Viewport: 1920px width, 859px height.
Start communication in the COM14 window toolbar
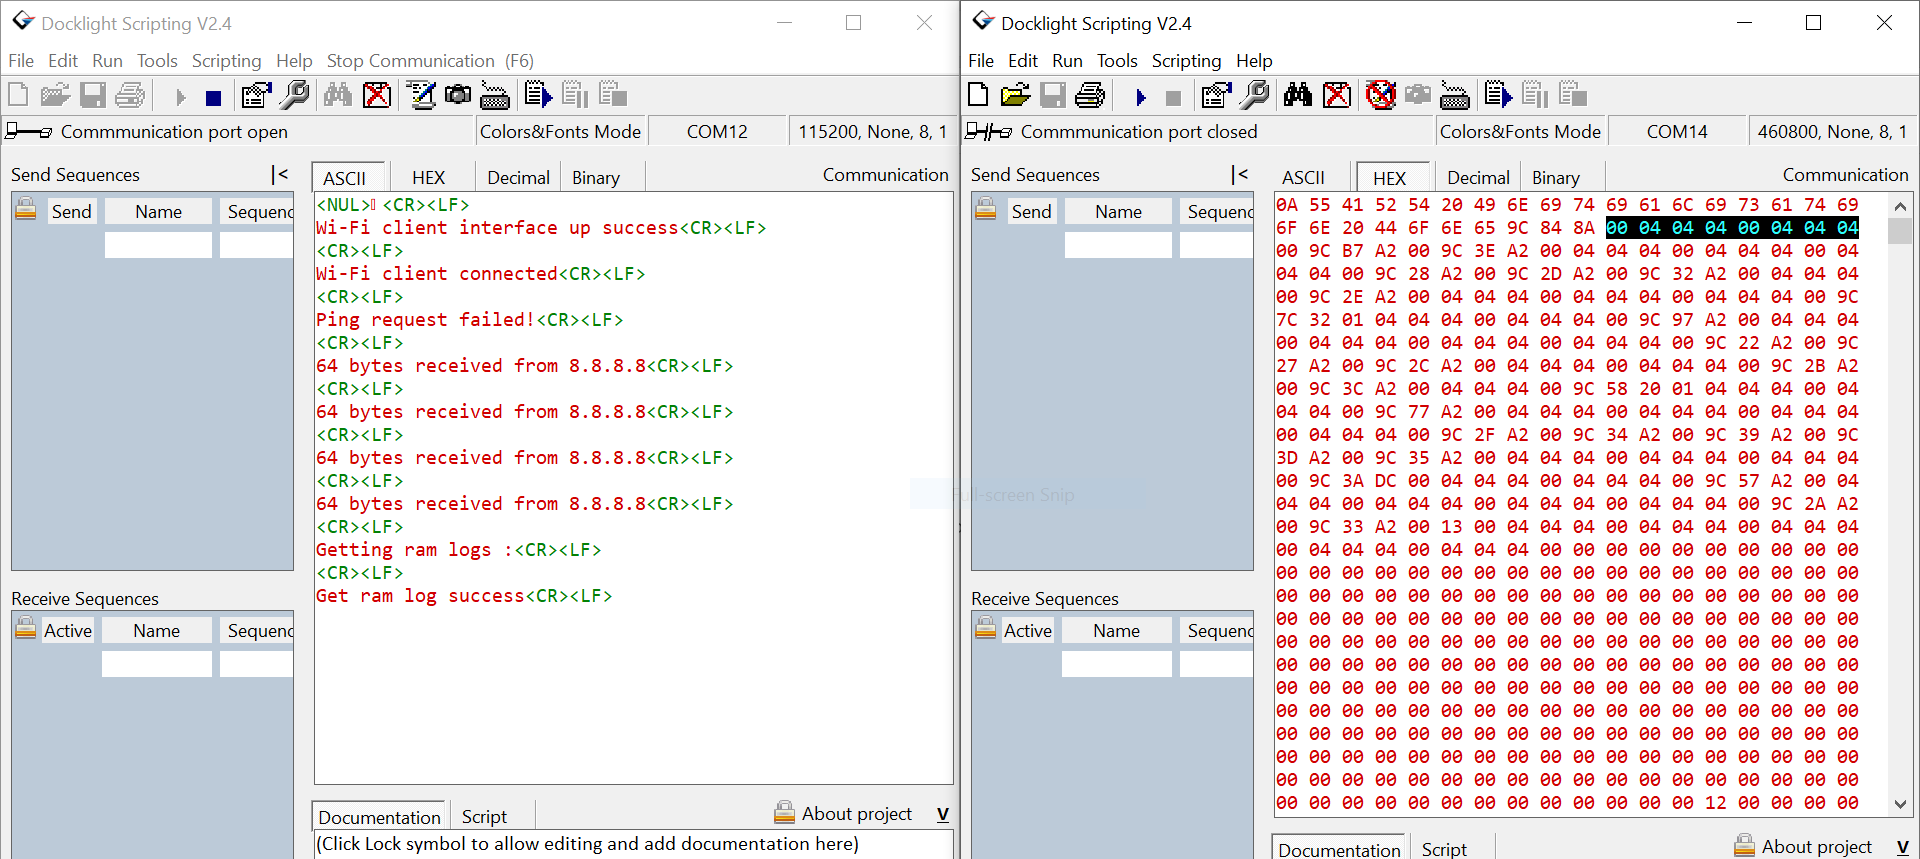click(x=1140, y=97)
